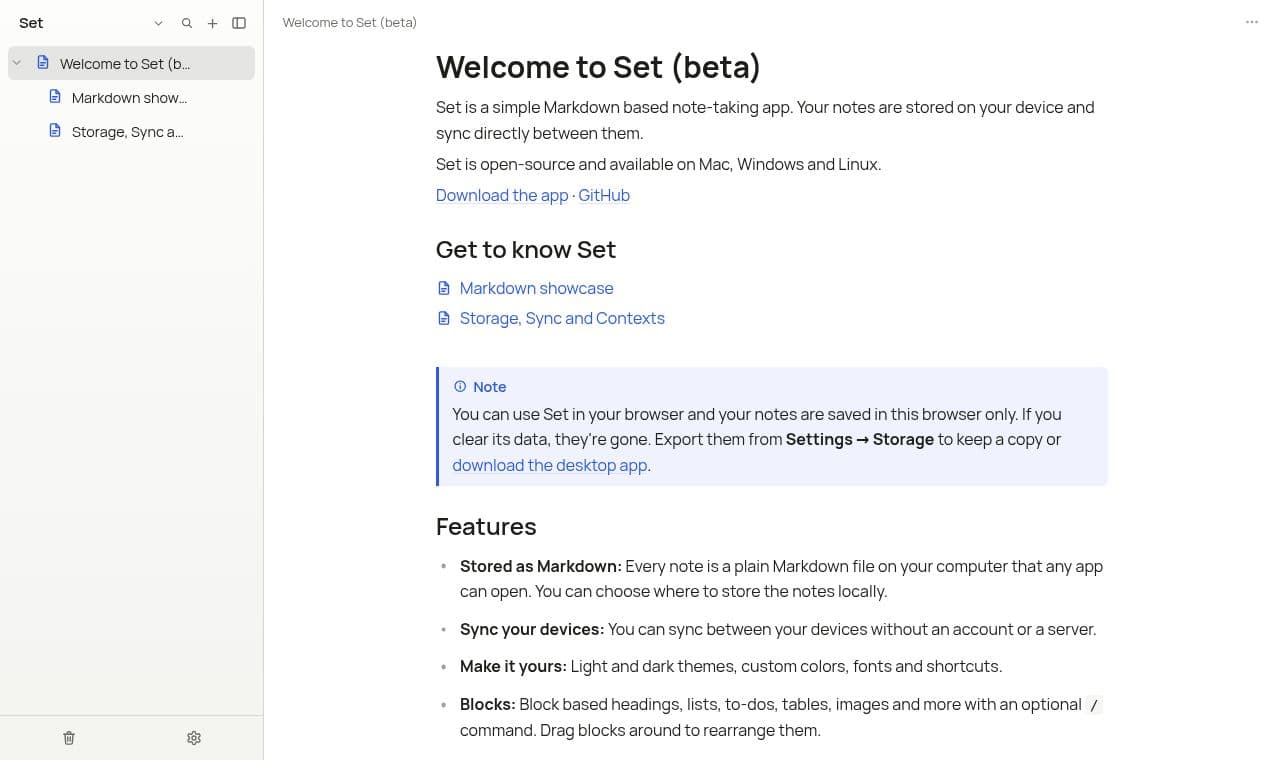
Task: Open the Set workspace dropdown chevron
Action: (x=158, y=23)
